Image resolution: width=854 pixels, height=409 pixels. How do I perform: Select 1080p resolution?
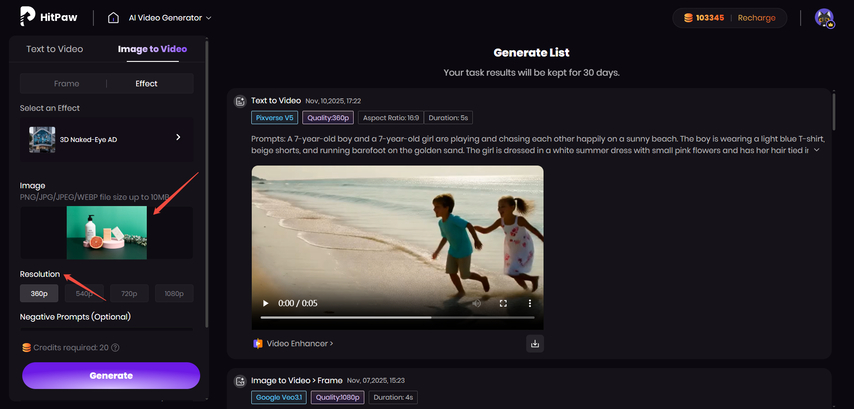coord(173,294)
